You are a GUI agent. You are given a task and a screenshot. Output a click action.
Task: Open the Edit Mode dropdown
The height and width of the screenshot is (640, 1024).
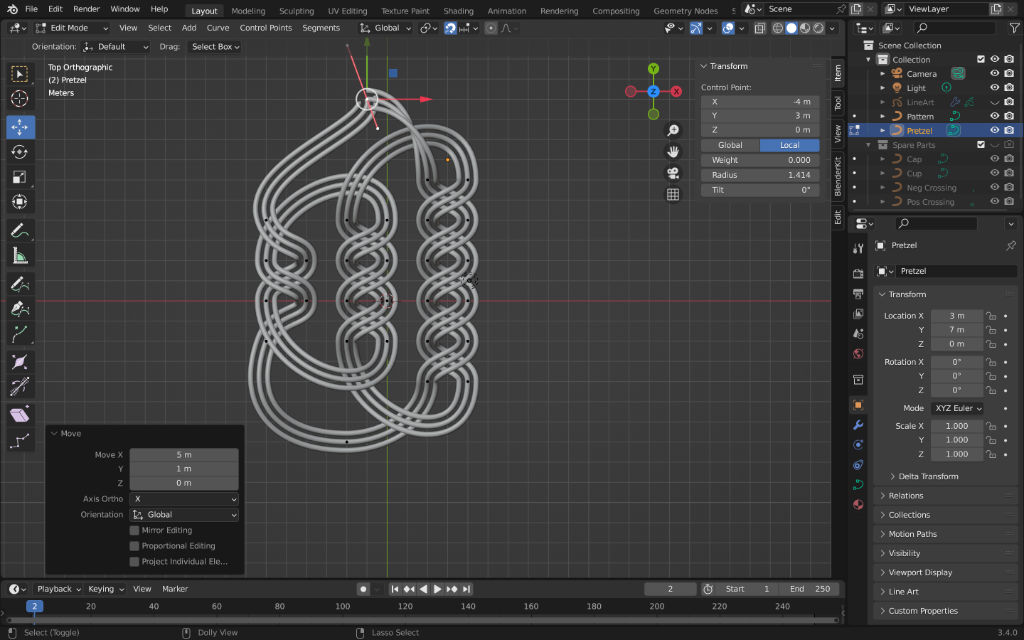[x=68, y=28]
